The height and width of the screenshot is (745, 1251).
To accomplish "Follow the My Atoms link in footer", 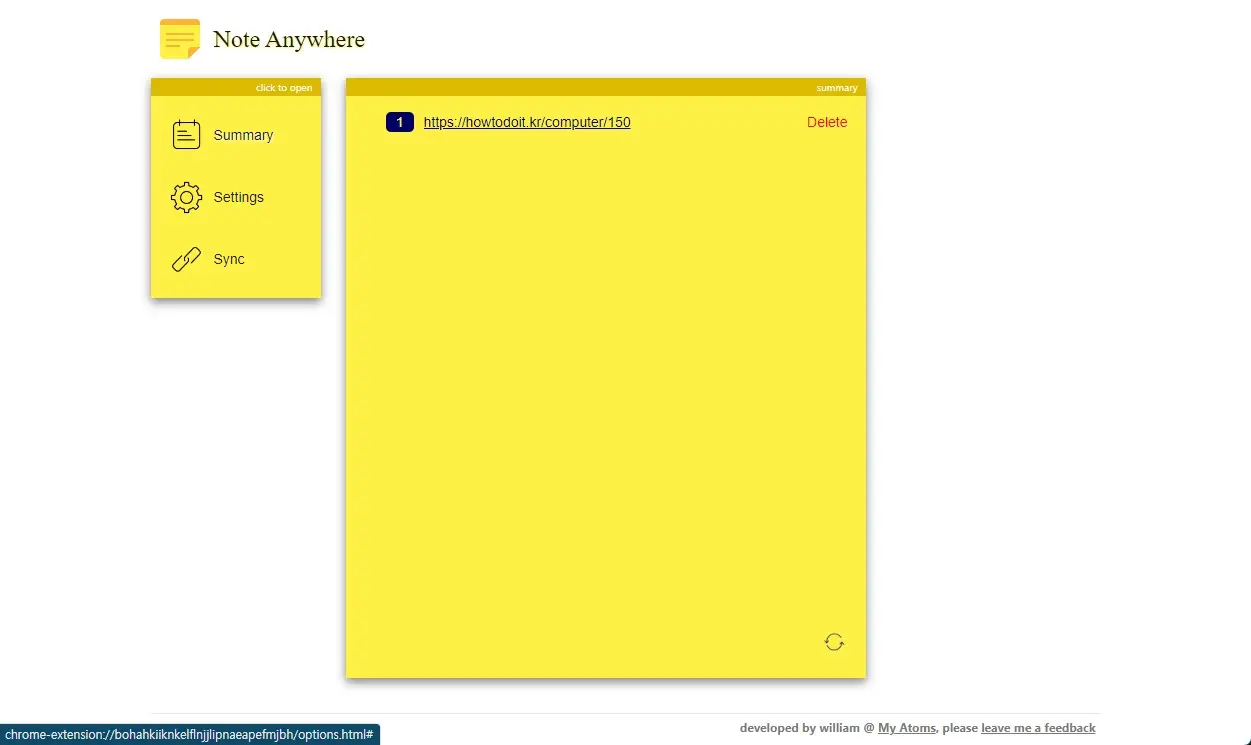I will coord(906,728).
